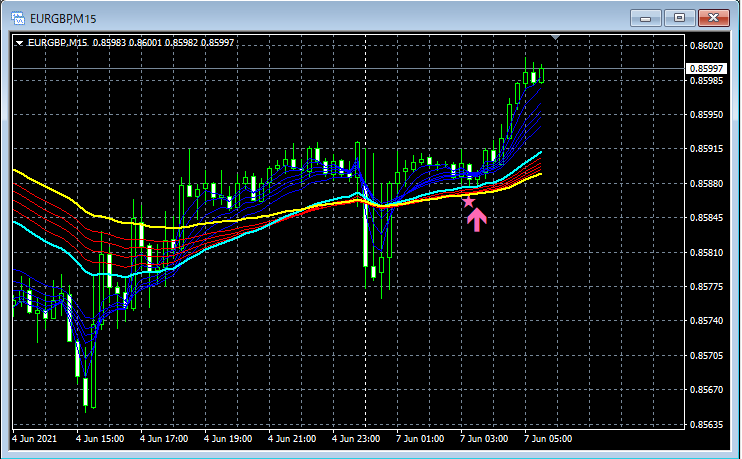Screen dimensions: 742x459
Task: Select the pink up arrow signal
Action: [477, 220]
